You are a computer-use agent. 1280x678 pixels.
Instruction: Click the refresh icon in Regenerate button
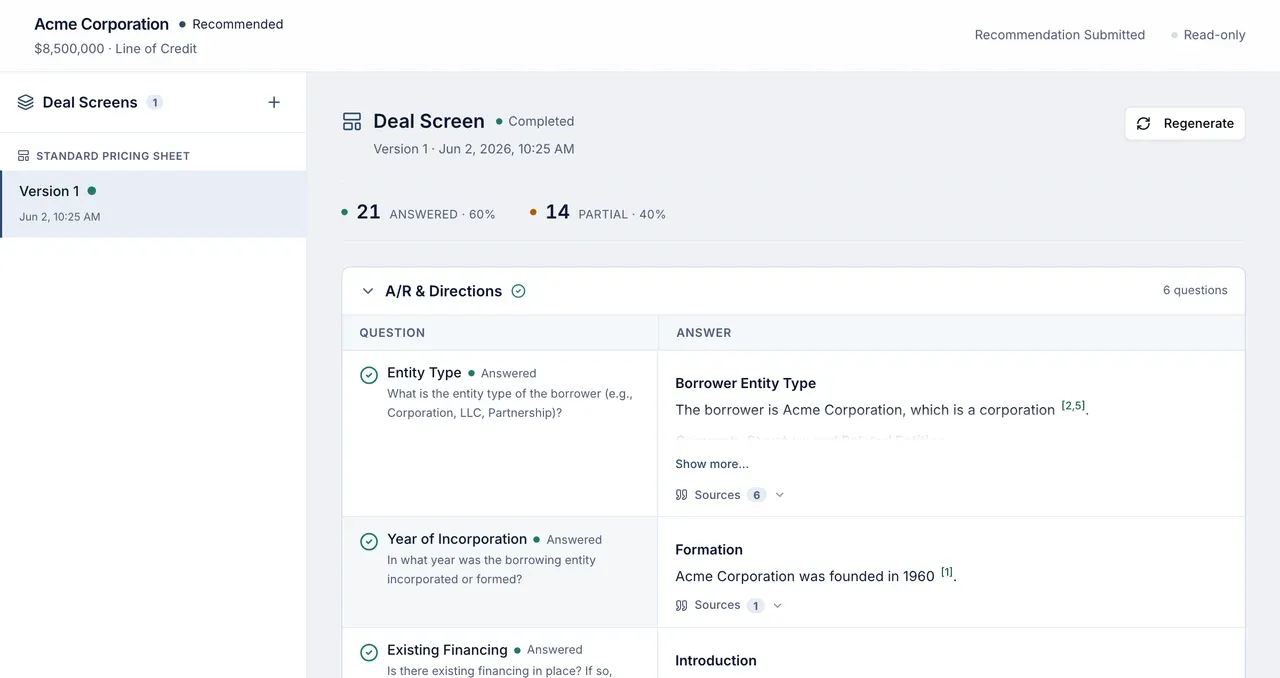tap(1144, 123)
